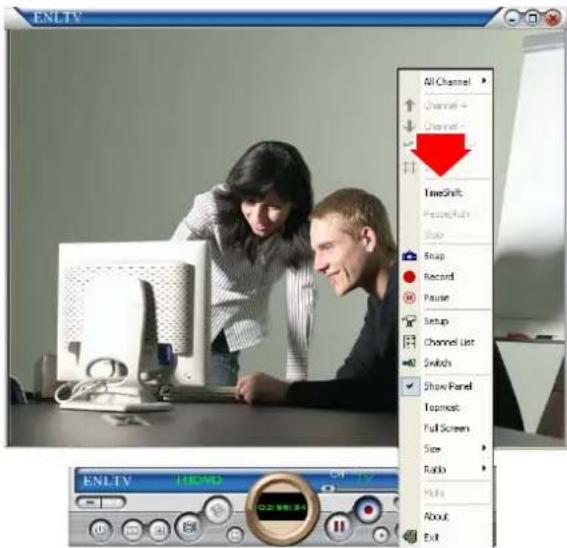This screenshot has height=548, width=567.
Task: Choose Stop in the context menu
Action: coord(446,235)
